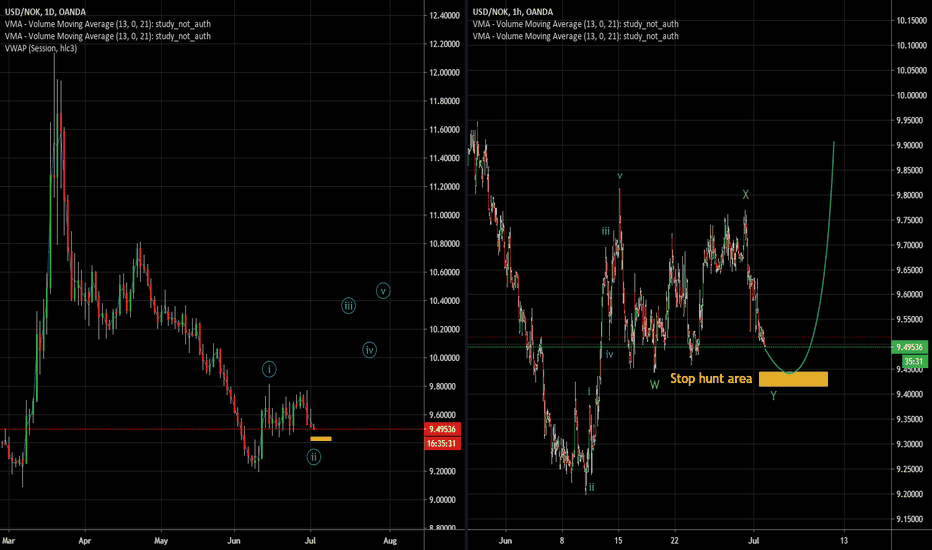The width and height of the screenshot is (932, 550).
Task: Select wave label ii at hourly chart low
Action: [x=591, y=486]
